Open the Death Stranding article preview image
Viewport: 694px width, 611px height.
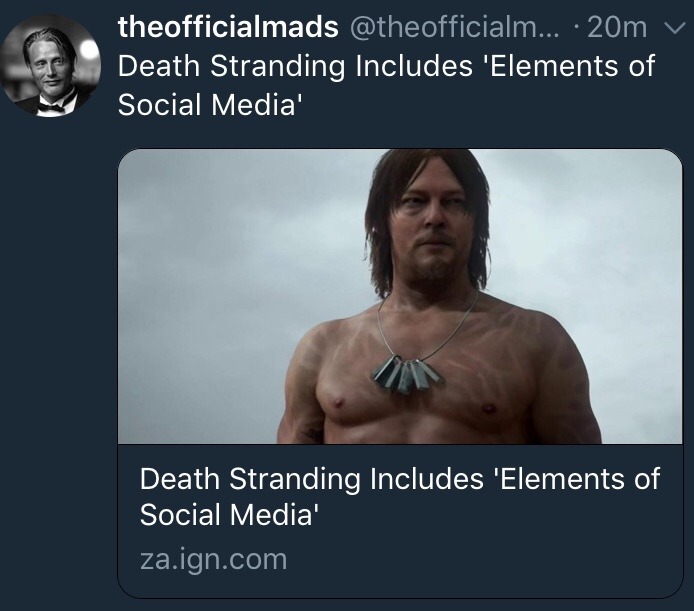pyautogui.click(x=399, y=296)
